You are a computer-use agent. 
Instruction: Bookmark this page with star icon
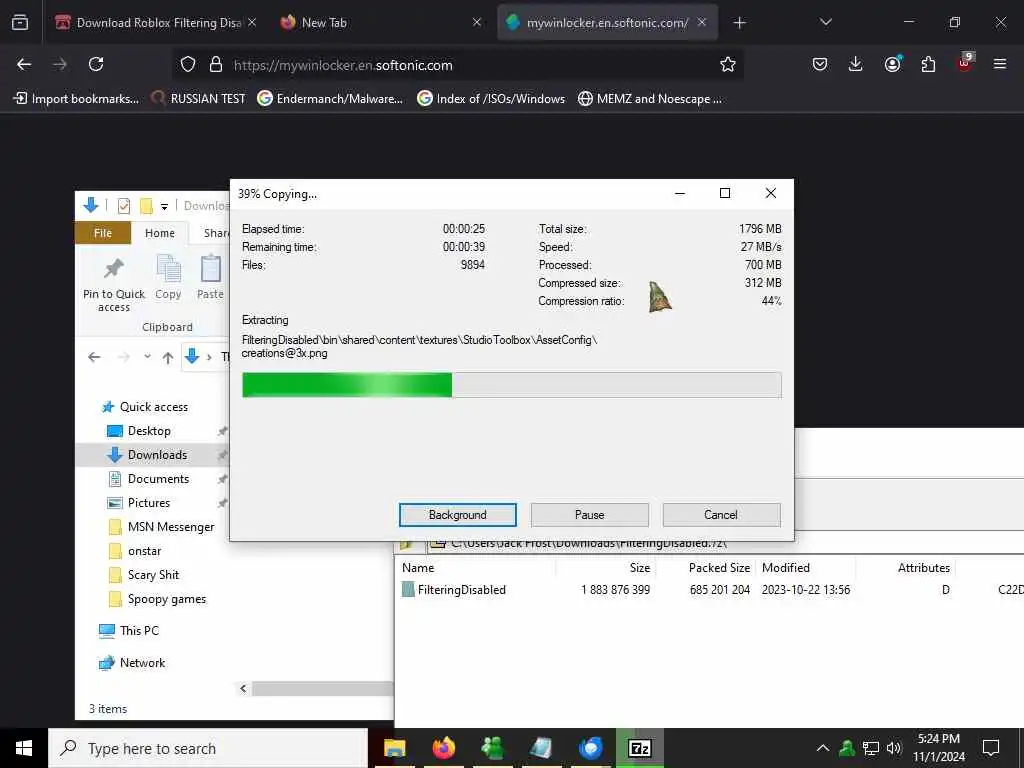[x=728, y=64]
